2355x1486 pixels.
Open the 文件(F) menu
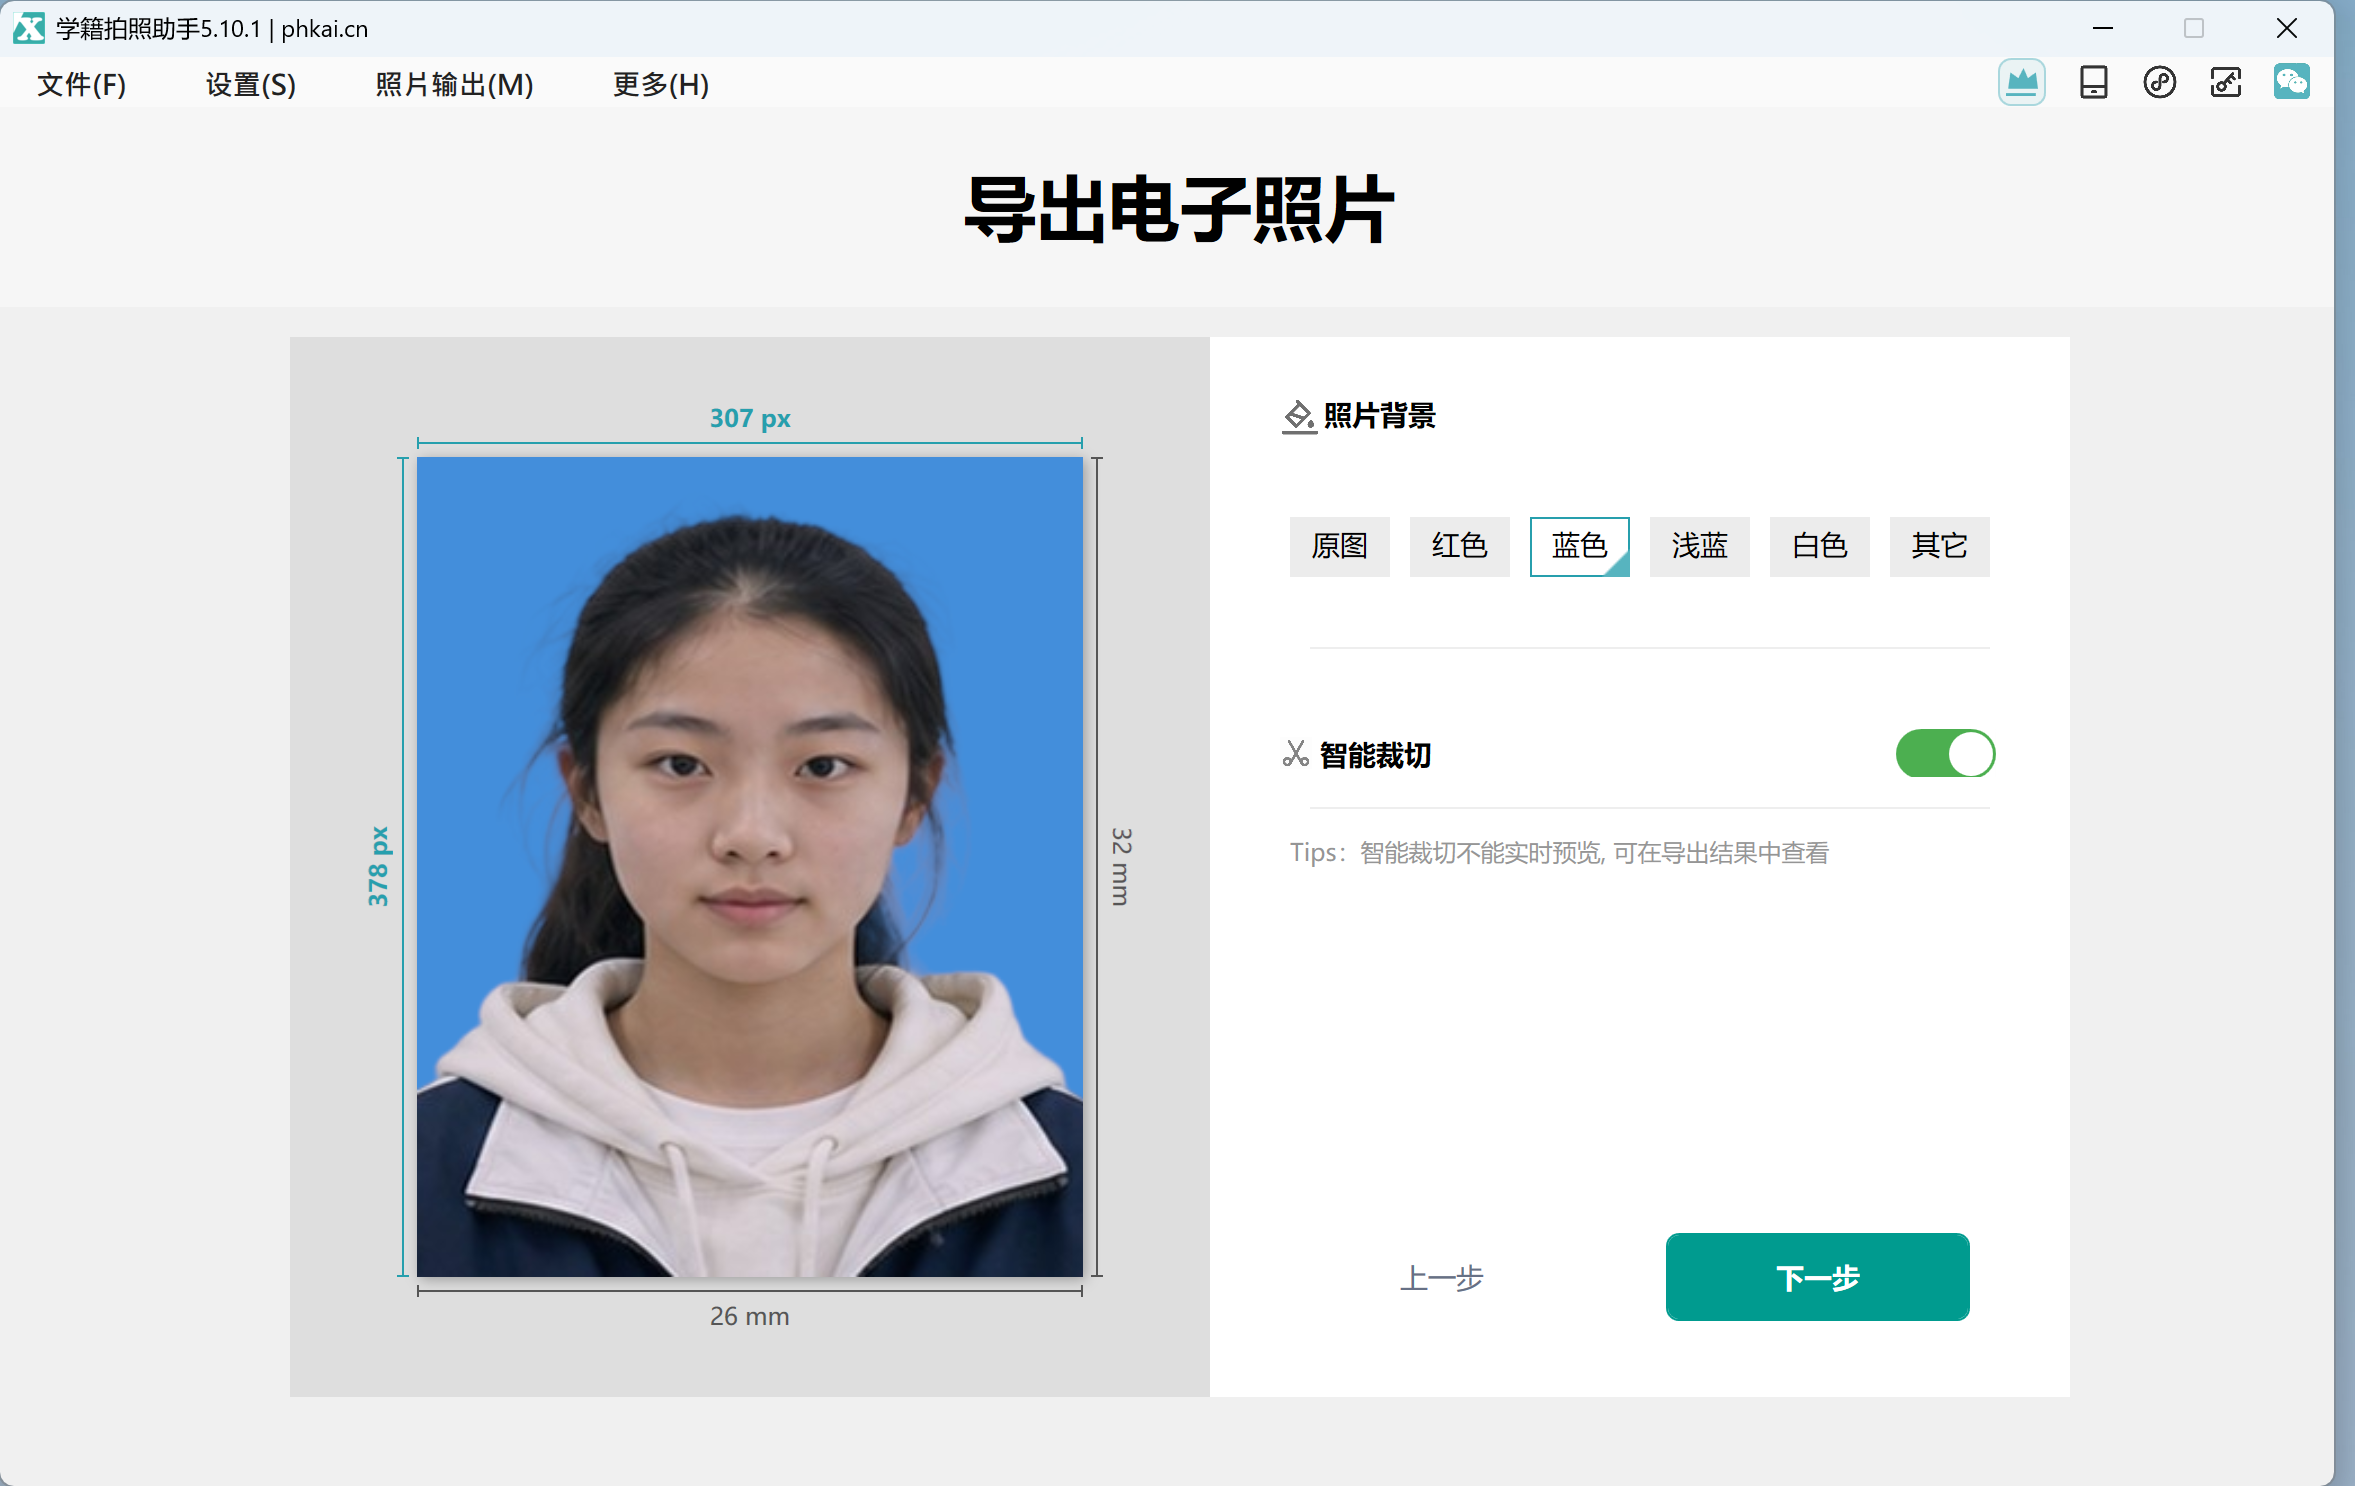82,85
